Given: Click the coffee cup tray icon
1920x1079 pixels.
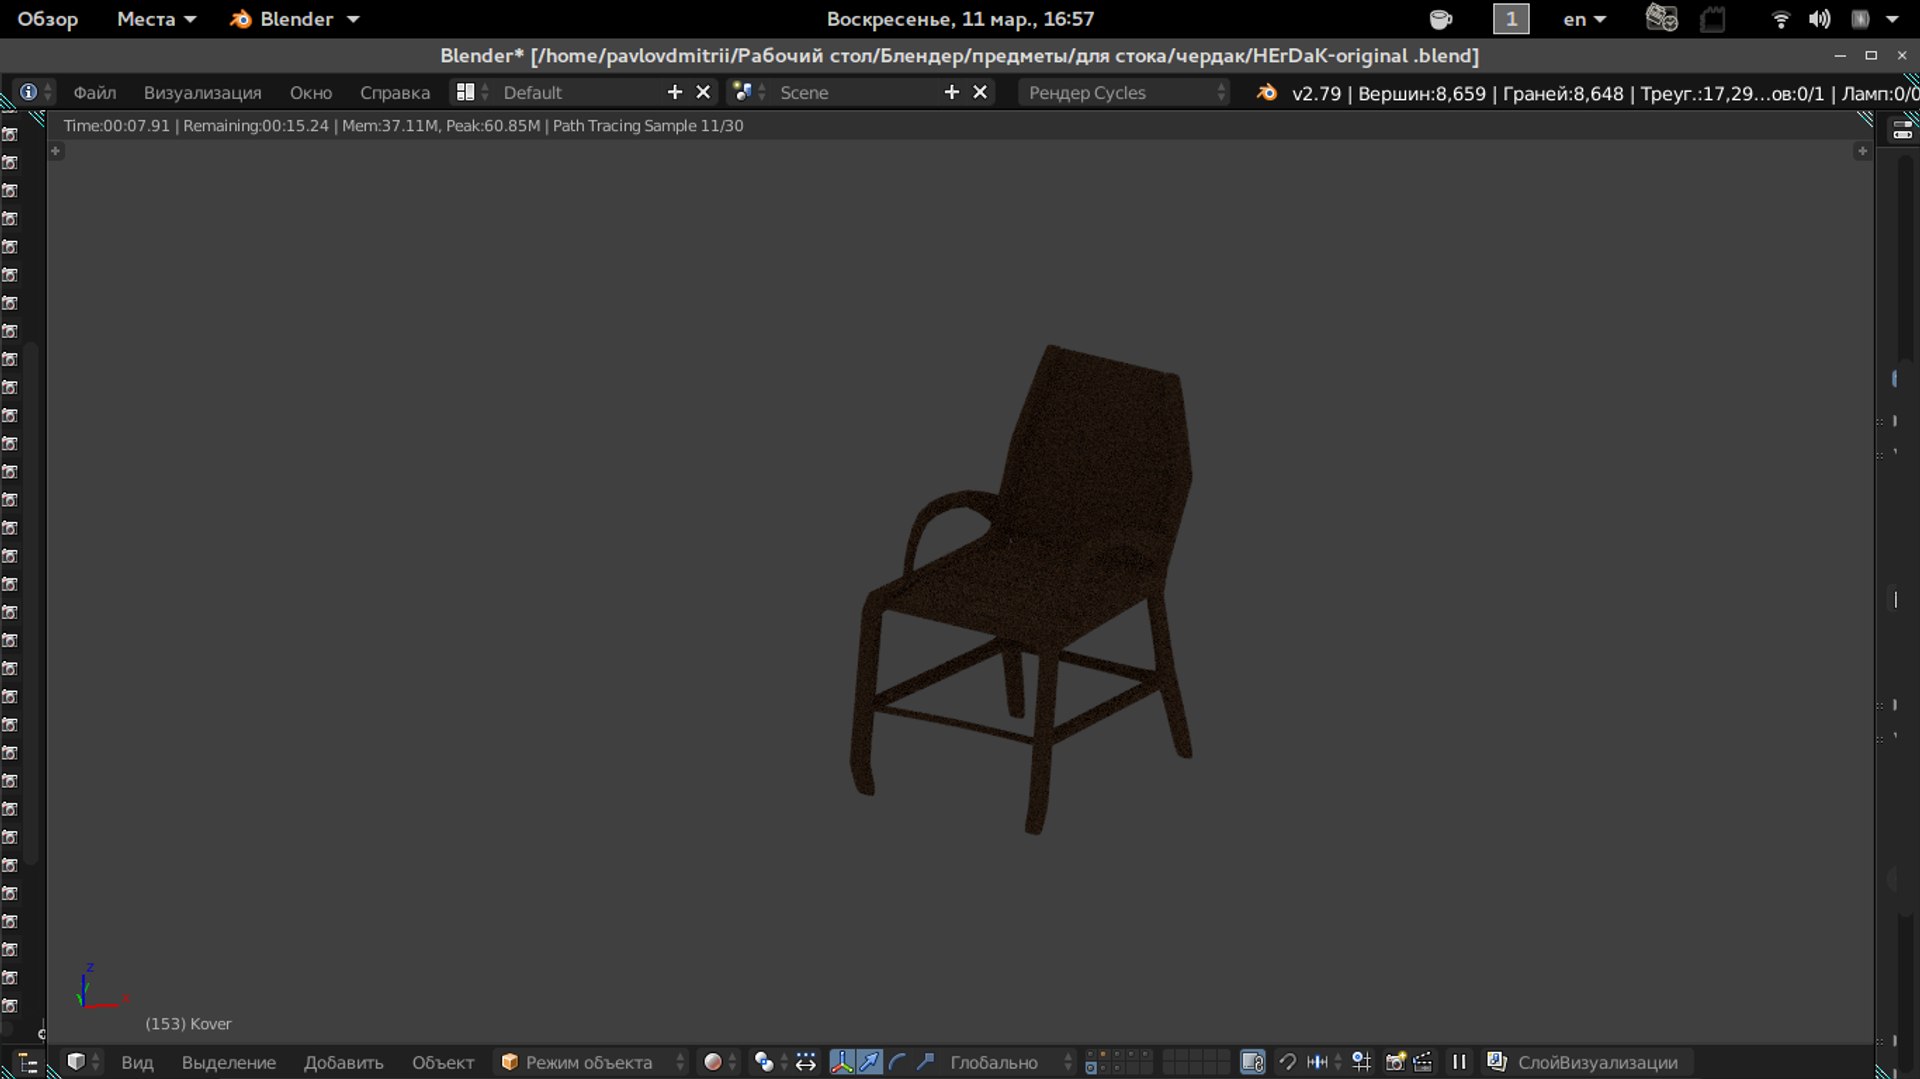Looking at the screenshot, I should click(1440, 19).
